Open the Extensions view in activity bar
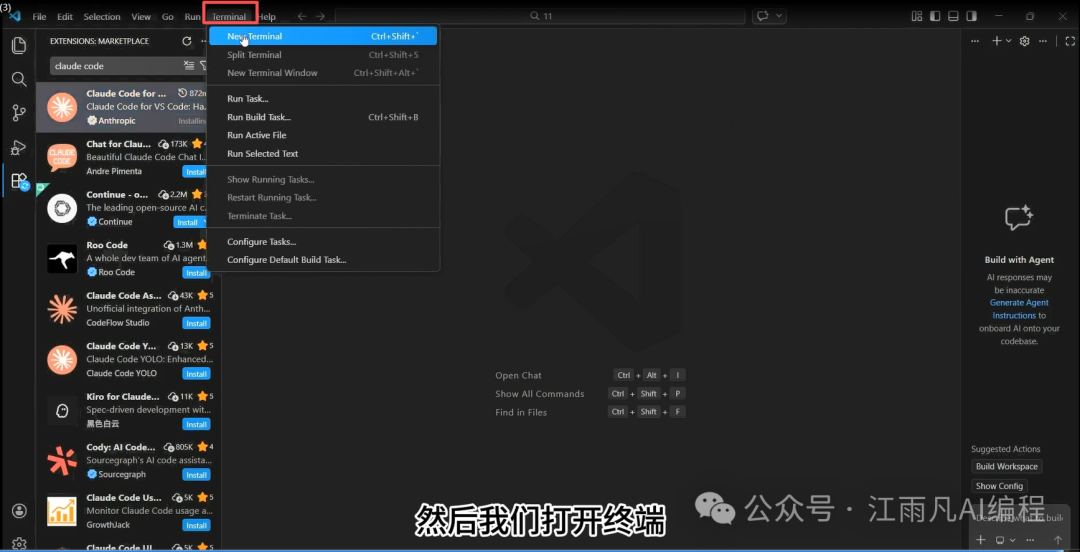The width and height of the screenshot is (1080, 552). pyautogui.click(x=19, y=181)
